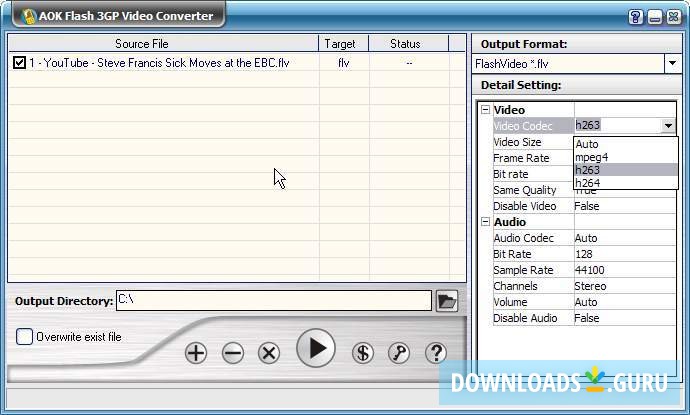
Task: Minimize the converter window
Action: coord(655,17)
